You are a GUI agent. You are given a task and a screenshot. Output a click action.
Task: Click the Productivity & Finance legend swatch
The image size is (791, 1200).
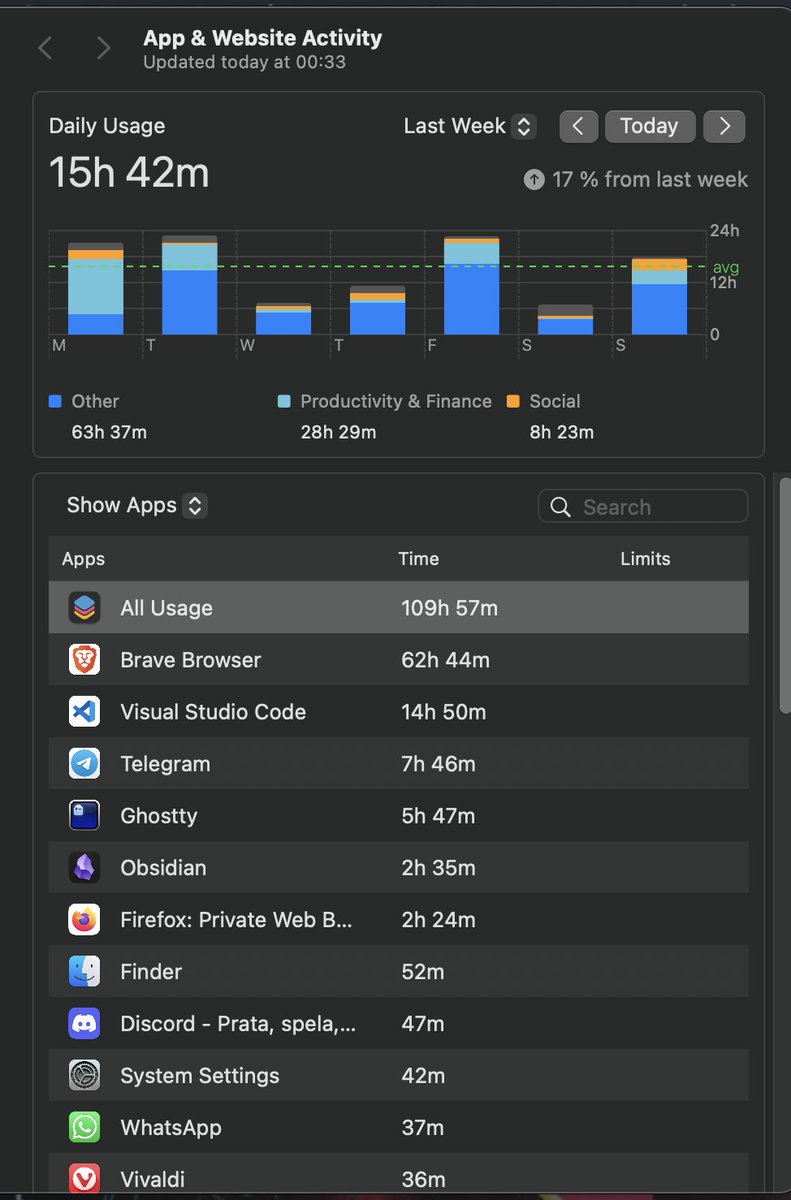pyautogui.click(x=284, y=401)
